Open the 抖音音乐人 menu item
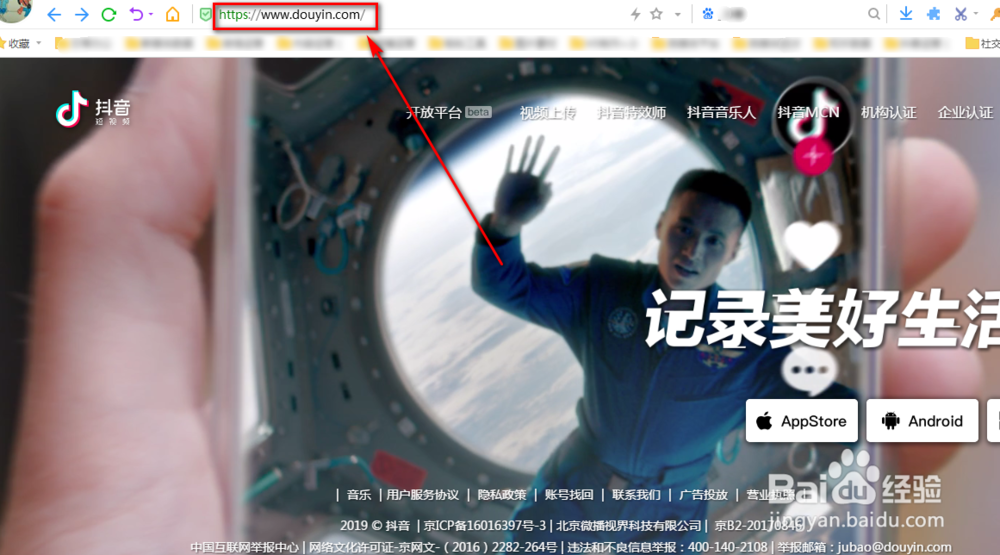1000x555 pixels. (721, 113)
